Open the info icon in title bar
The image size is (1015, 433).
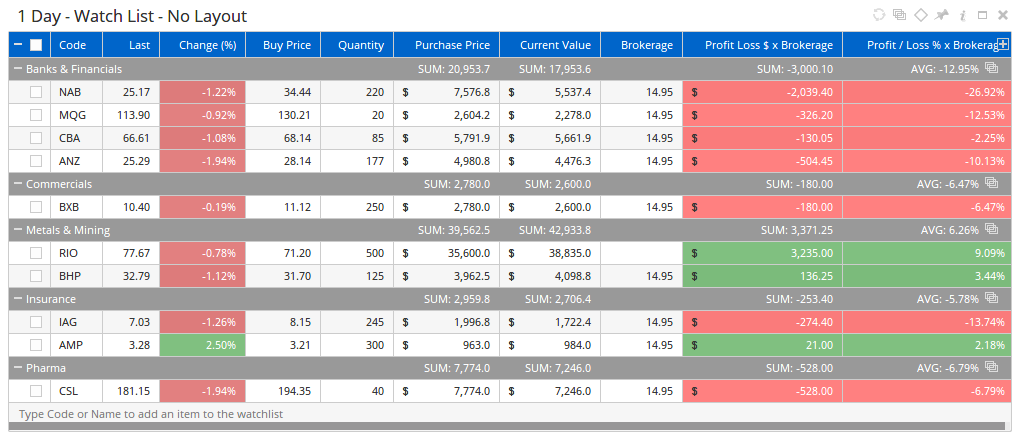point(962,15)
